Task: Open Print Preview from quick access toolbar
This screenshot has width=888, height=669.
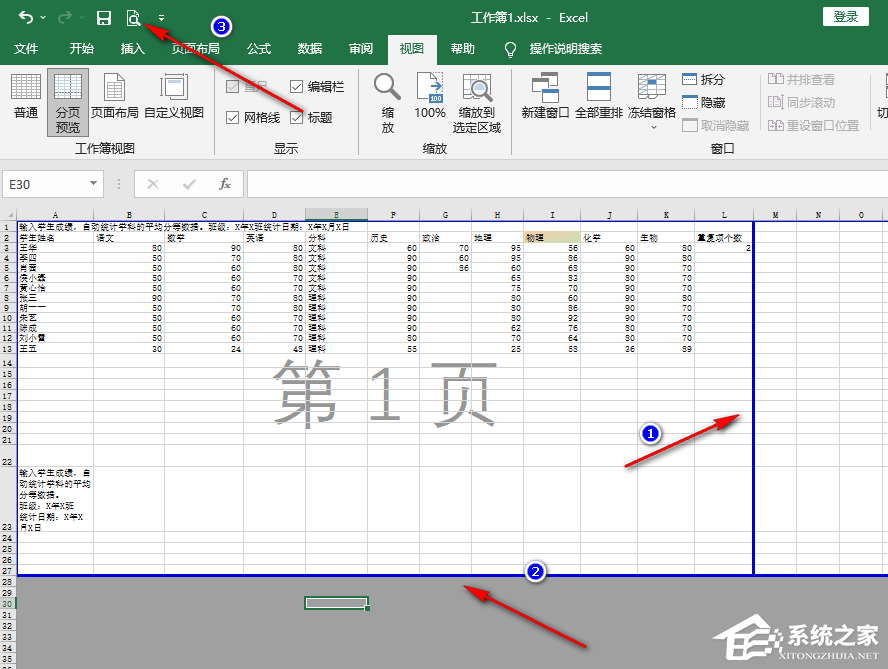Action: [x=134, y=18]
